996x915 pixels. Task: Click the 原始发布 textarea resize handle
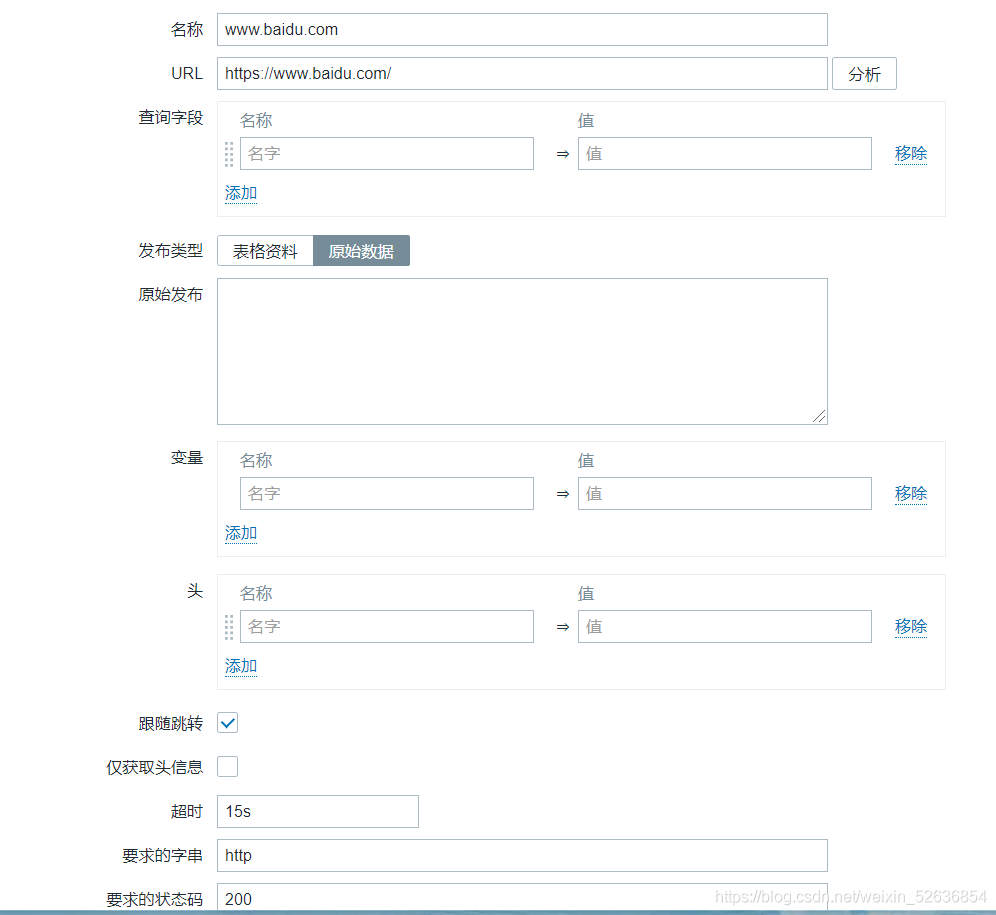819,416
